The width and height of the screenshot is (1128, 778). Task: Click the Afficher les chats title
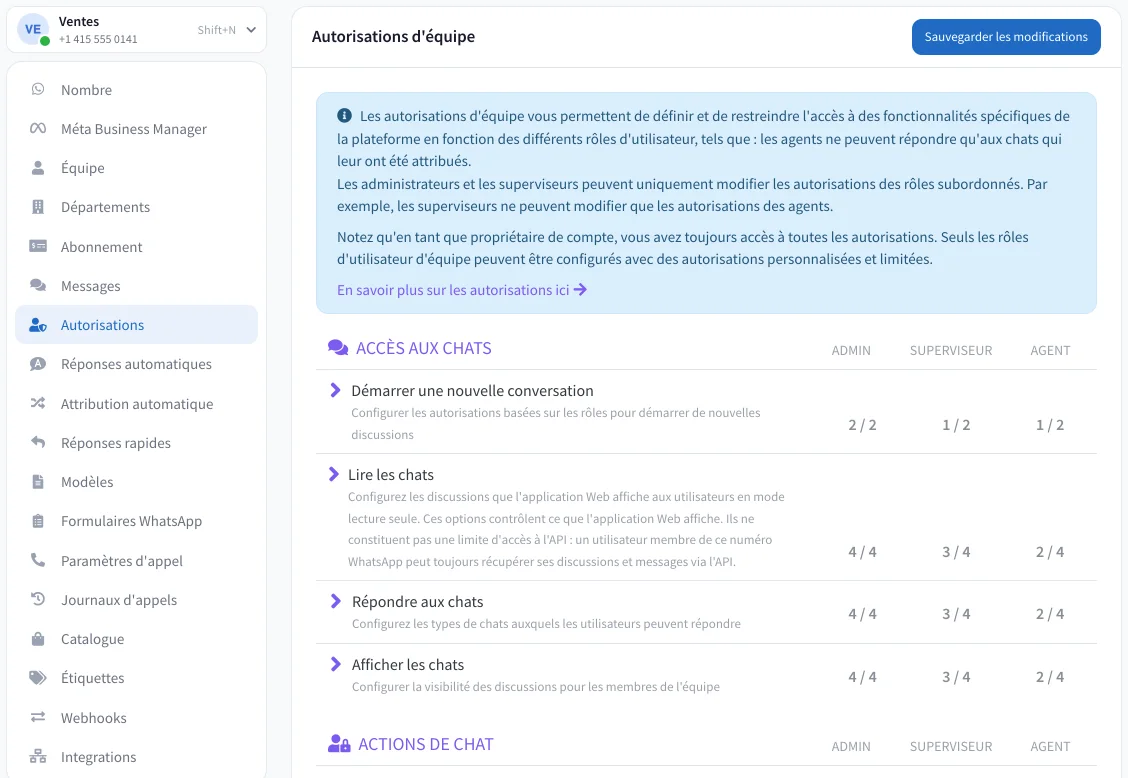(x=408, y=665)
